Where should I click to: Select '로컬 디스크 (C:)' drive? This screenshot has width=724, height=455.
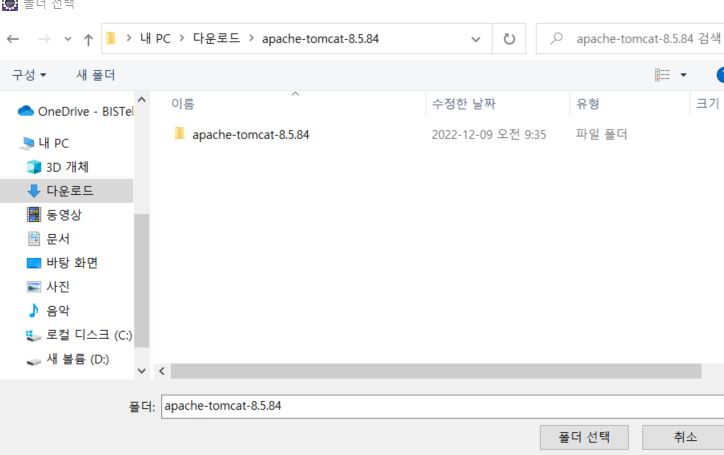[89, 335]
